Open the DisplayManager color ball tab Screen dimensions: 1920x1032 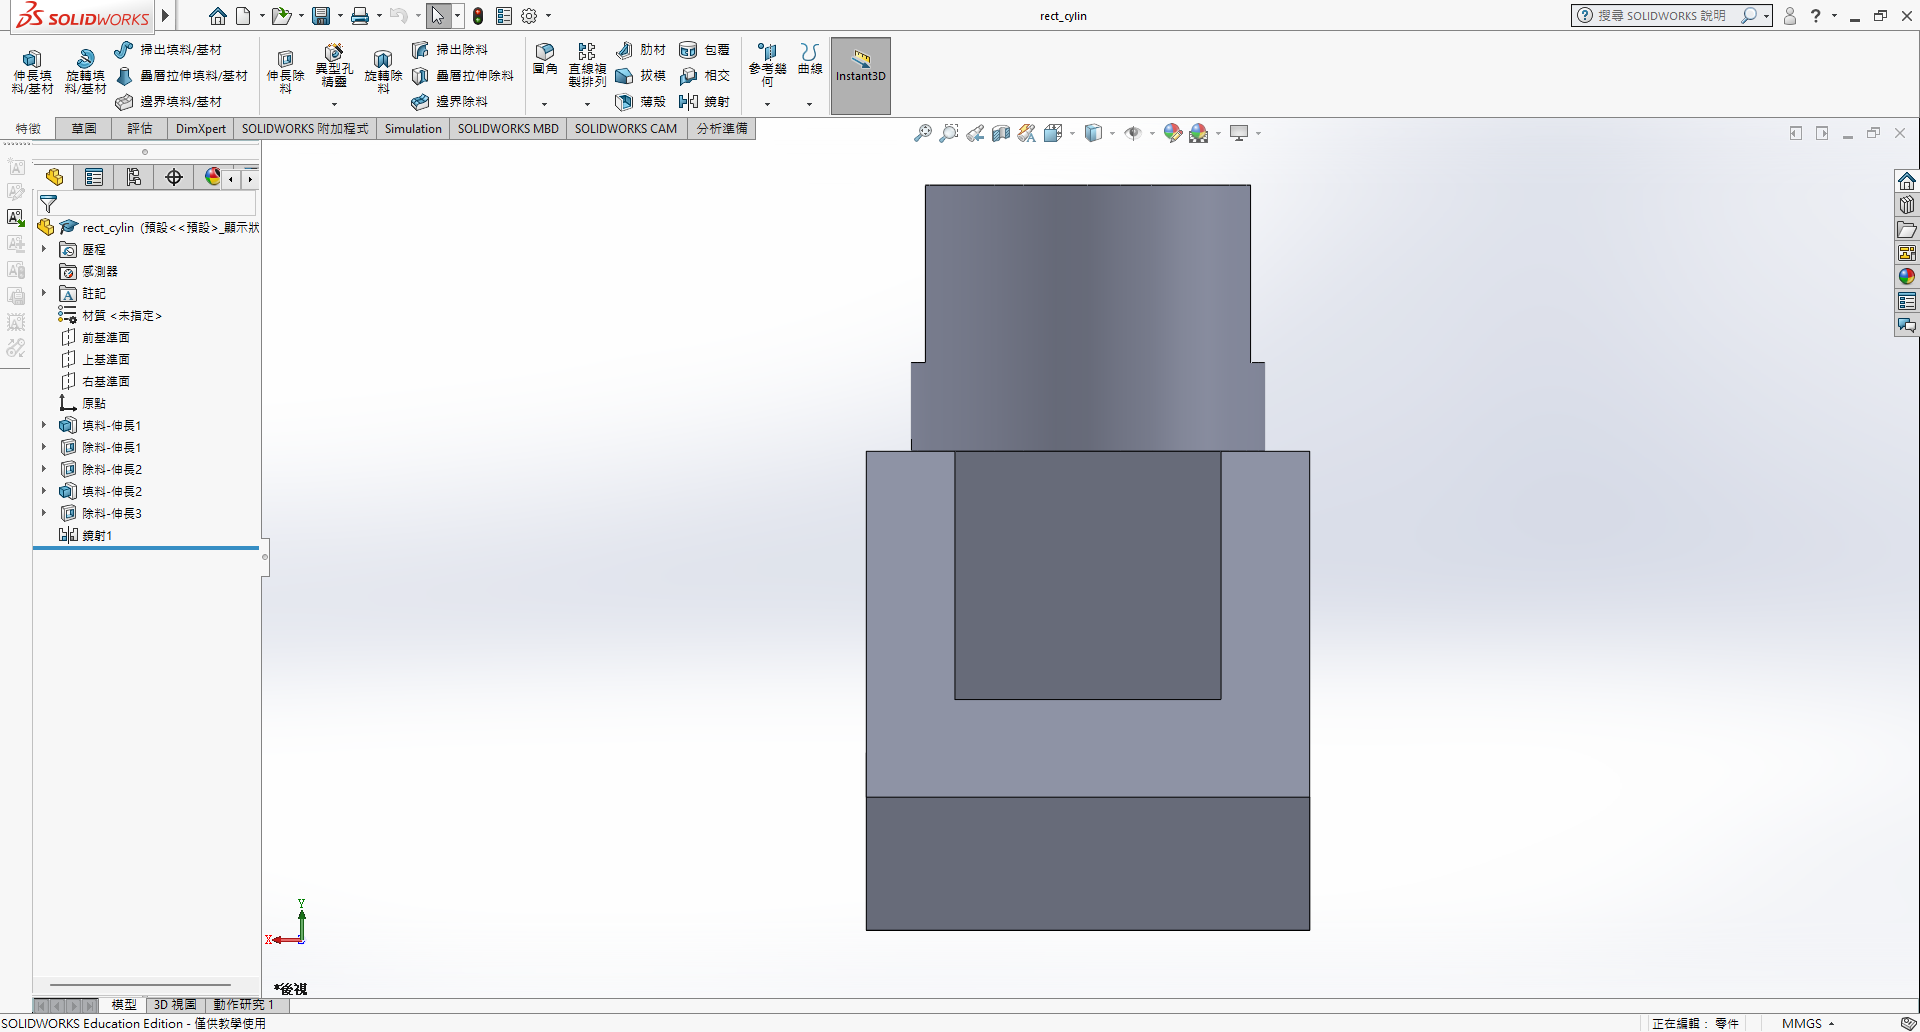(213, 177)
